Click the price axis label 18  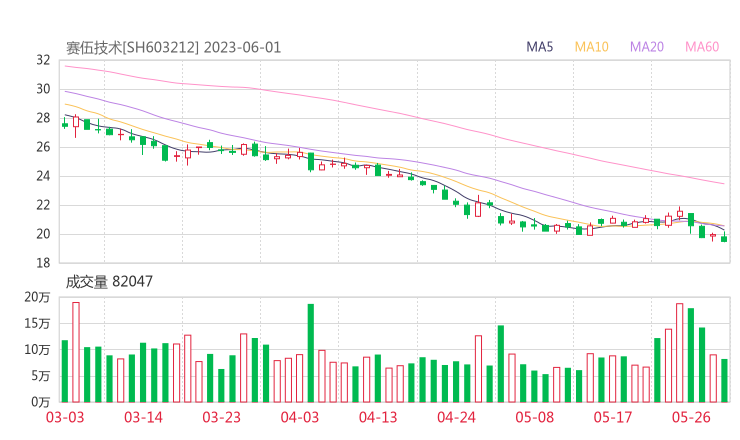[43, 263]
